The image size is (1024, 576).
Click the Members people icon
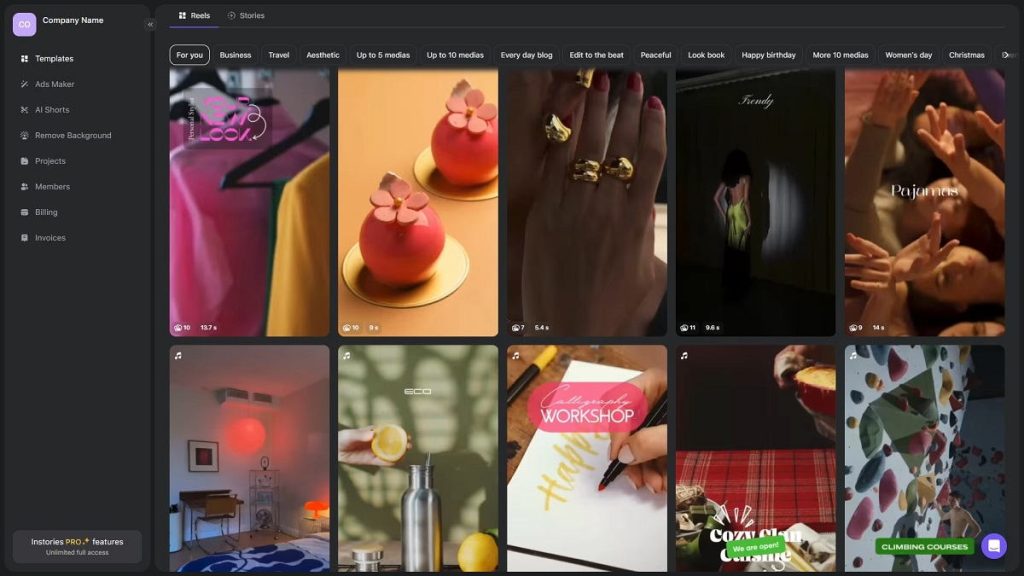[24, 187]
